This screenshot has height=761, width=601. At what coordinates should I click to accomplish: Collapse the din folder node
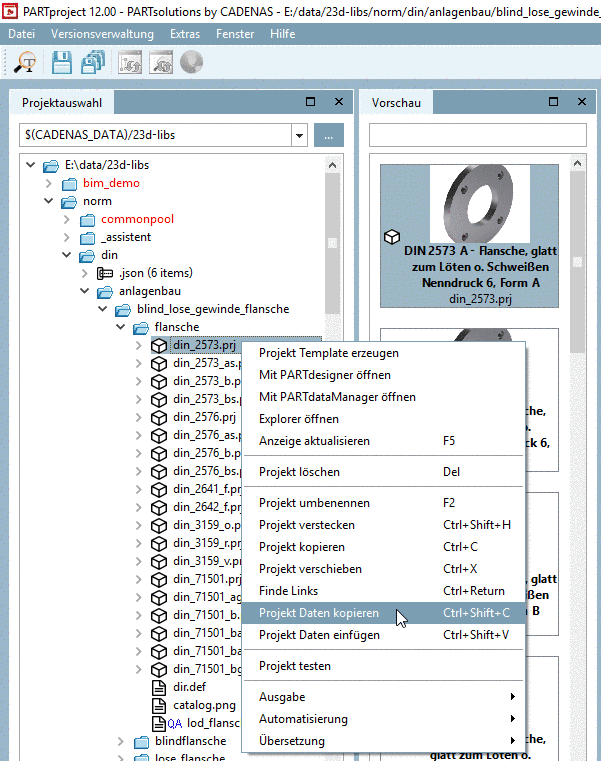(67, 255)
